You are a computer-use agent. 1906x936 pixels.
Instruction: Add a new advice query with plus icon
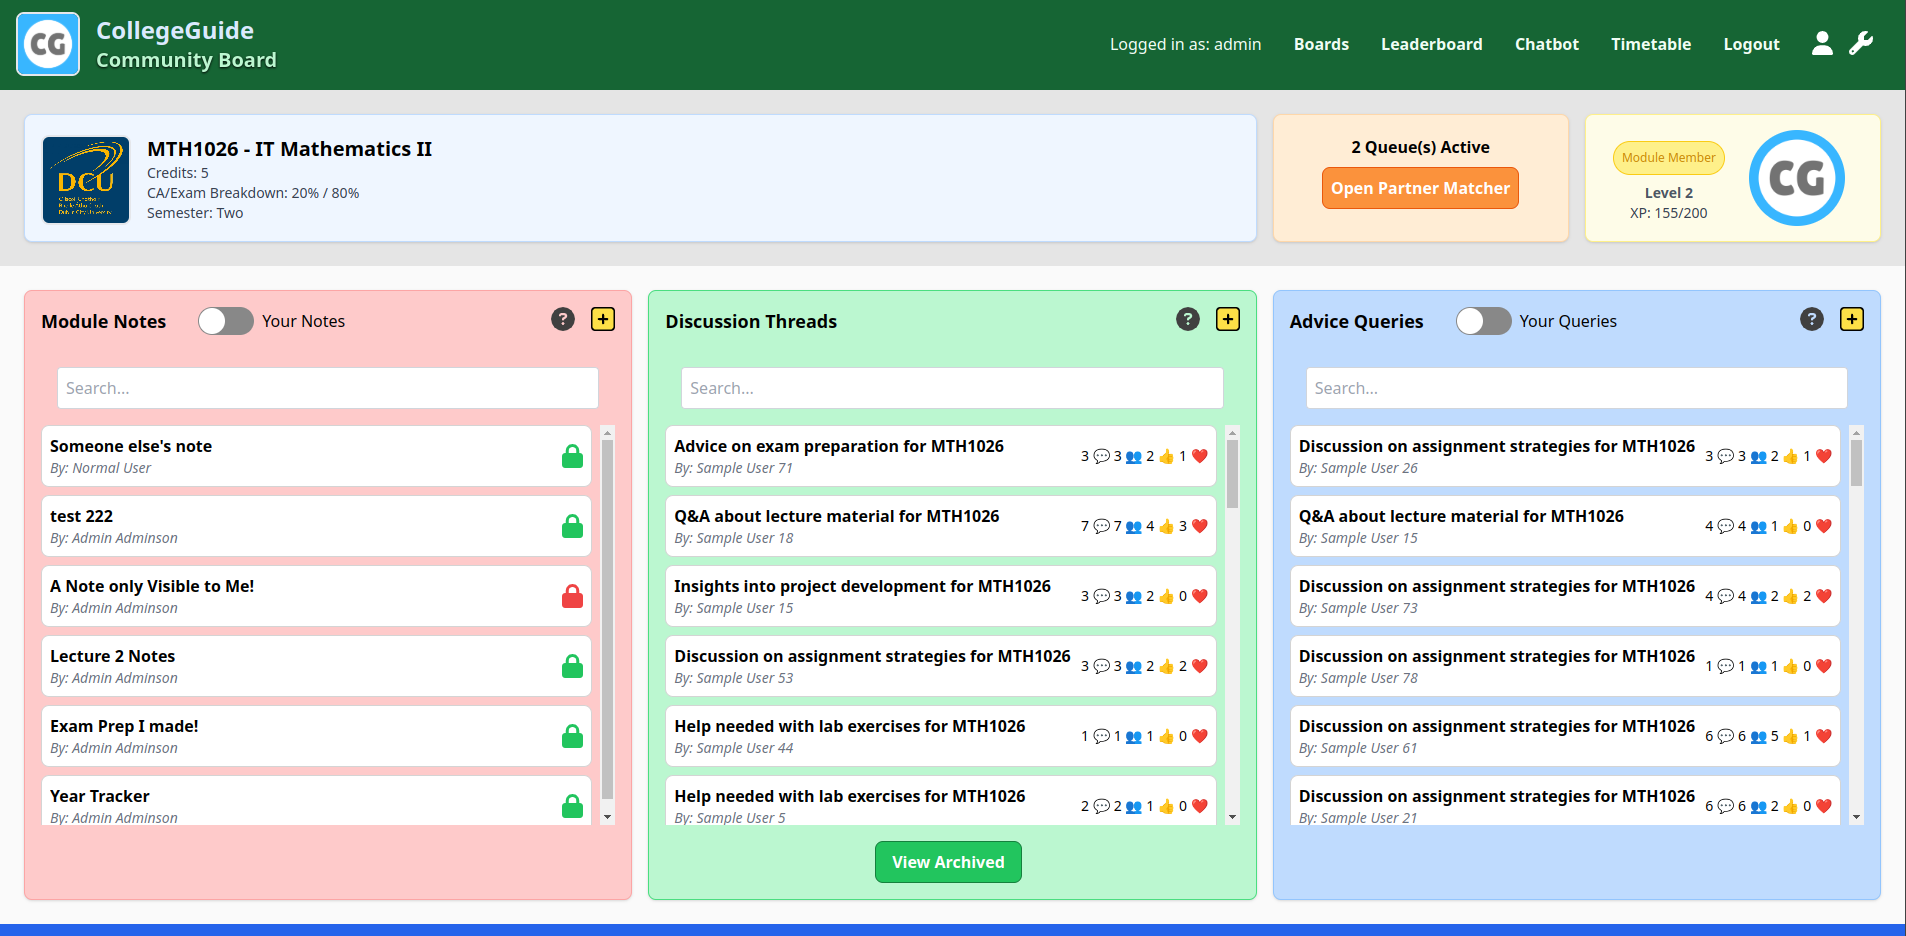pos(1852,319)
